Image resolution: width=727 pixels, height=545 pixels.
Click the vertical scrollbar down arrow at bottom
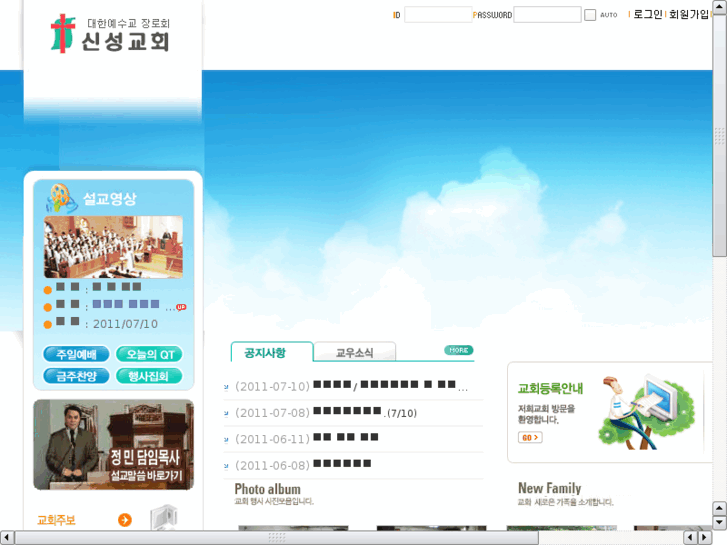point(720,522)
